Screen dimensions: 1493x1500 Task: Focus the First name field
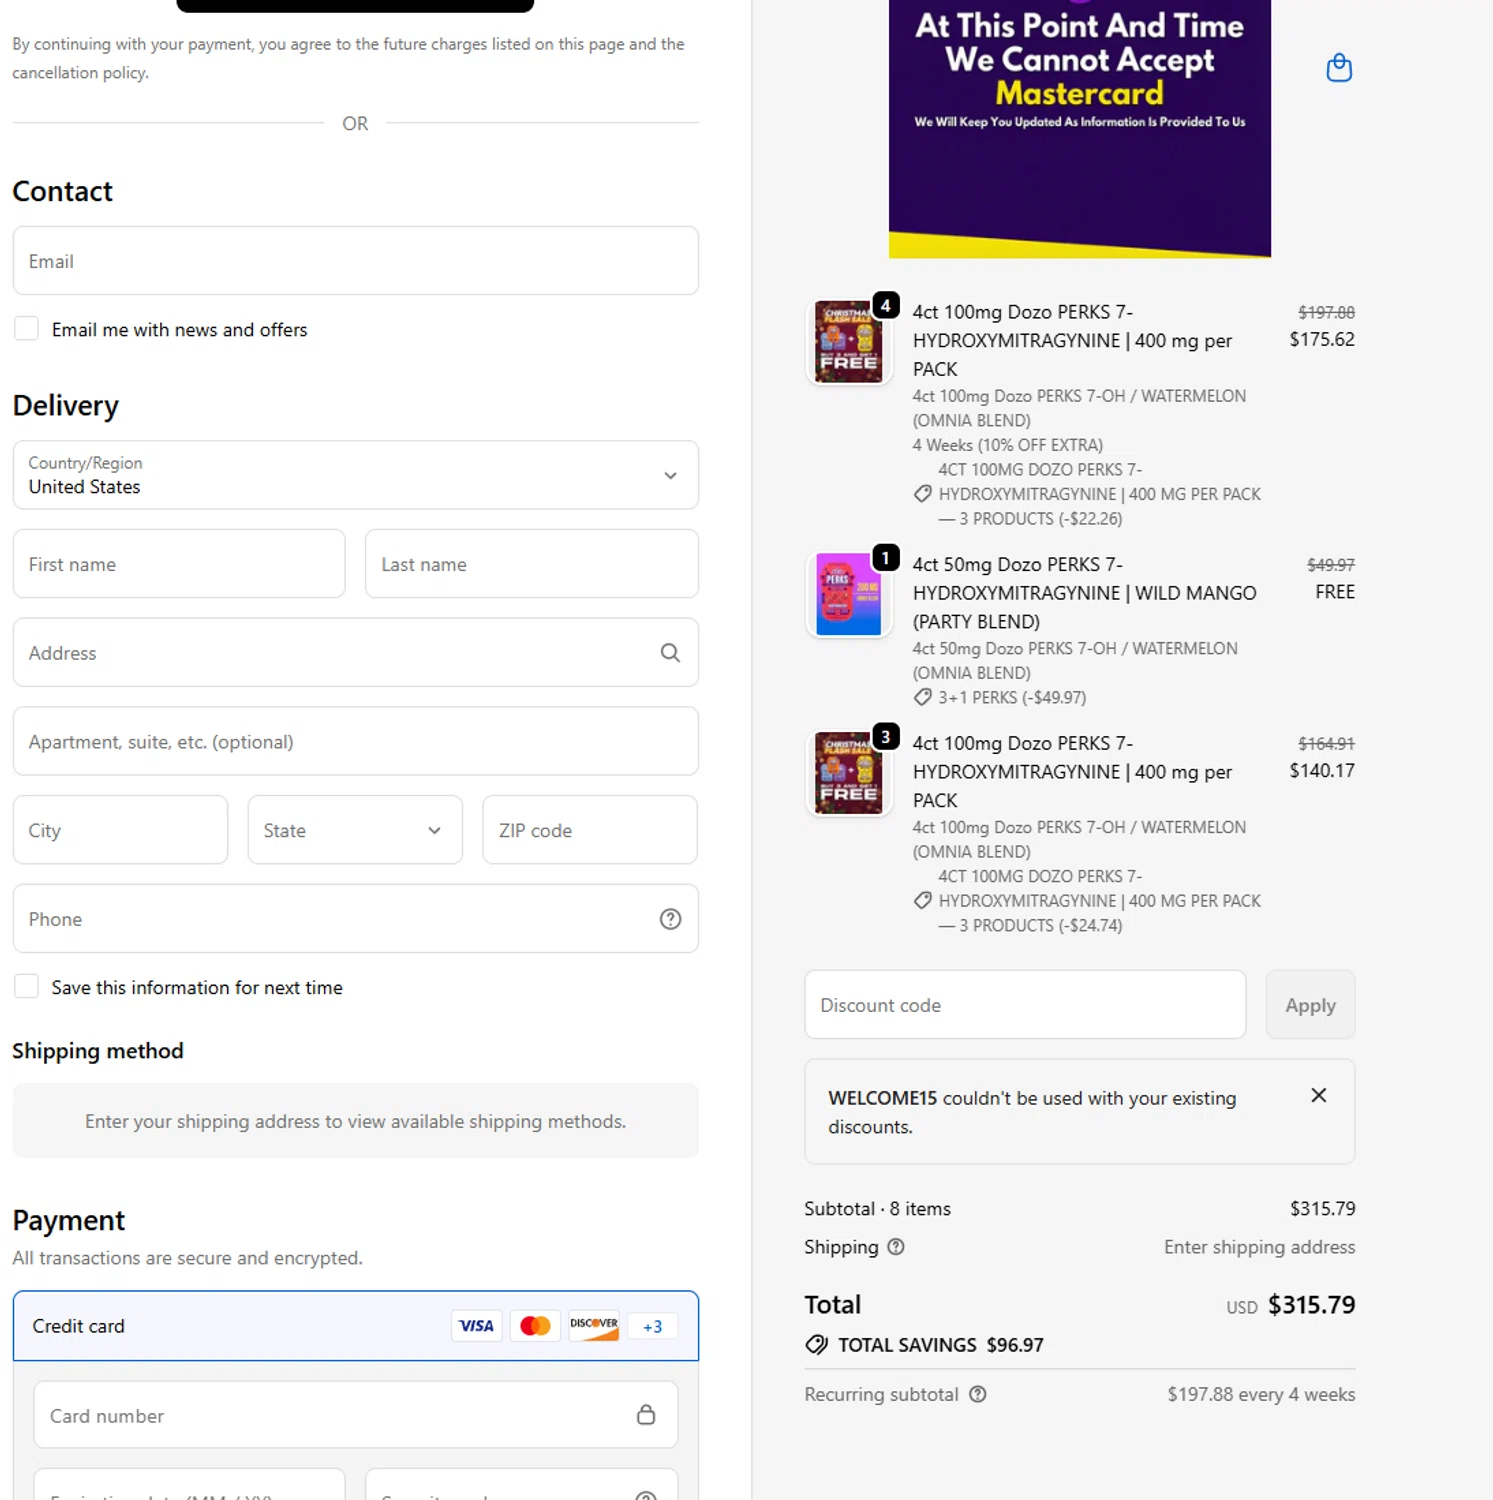[x=179, y=564]
